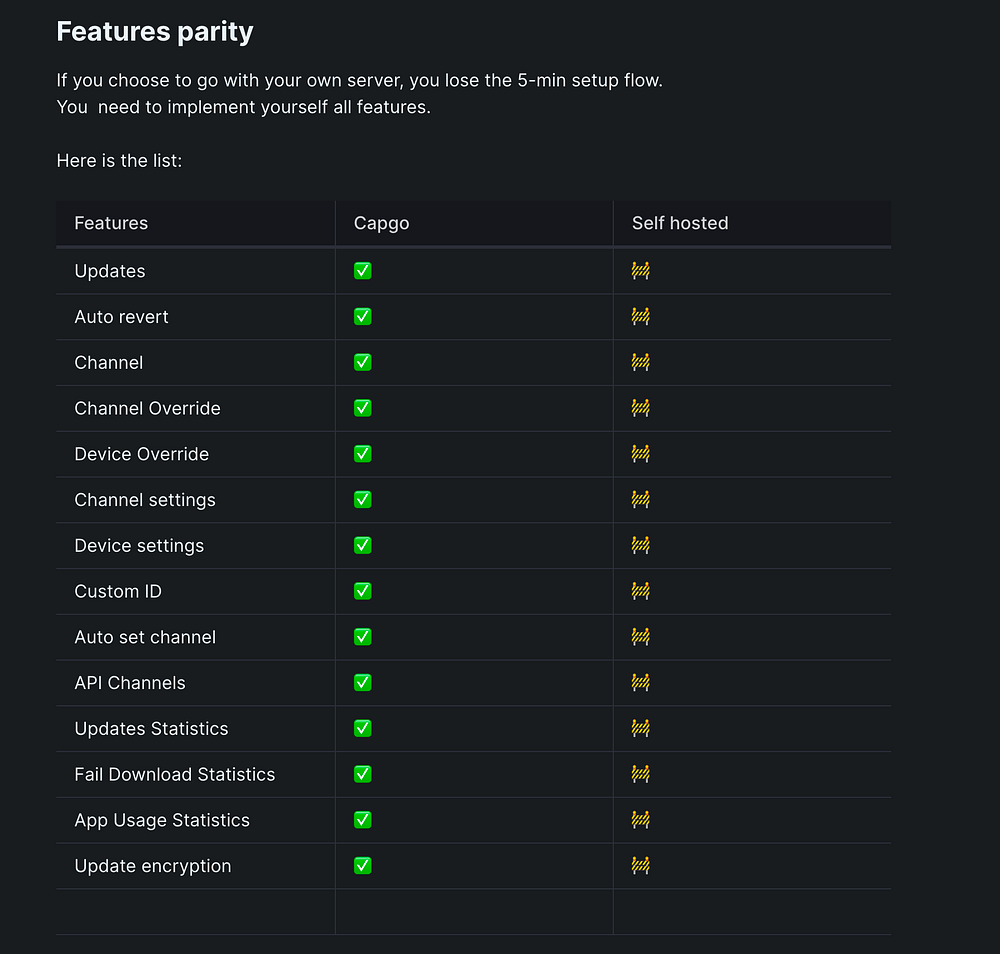Click the green checkmark for Custom ID
Image resolution: width=1000 pixels, height=954 pixels.
click(363, 591)
